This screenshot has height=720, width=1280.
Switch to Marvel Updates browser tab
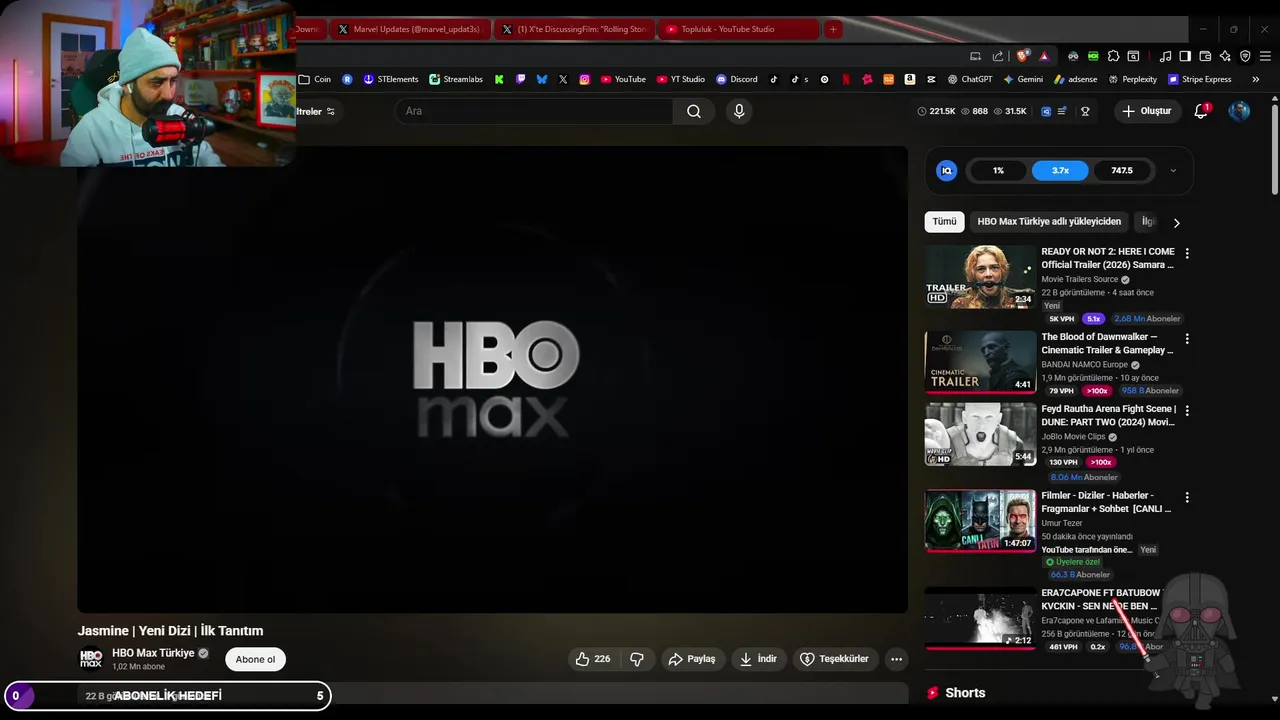410,29
